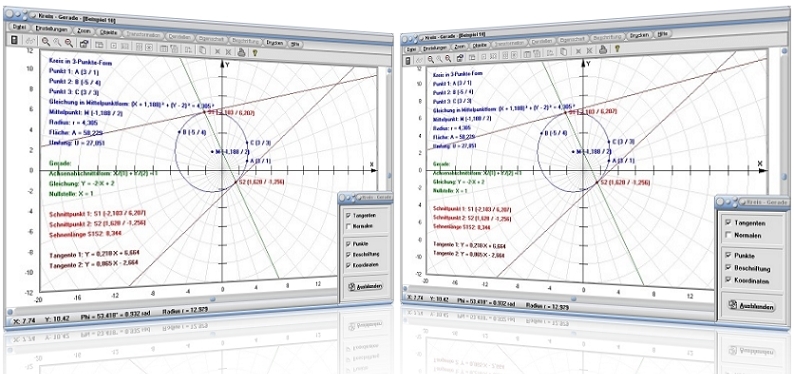Click printer icon in left window toolbar
Screen dimensions: 794x374
point(242,52)
